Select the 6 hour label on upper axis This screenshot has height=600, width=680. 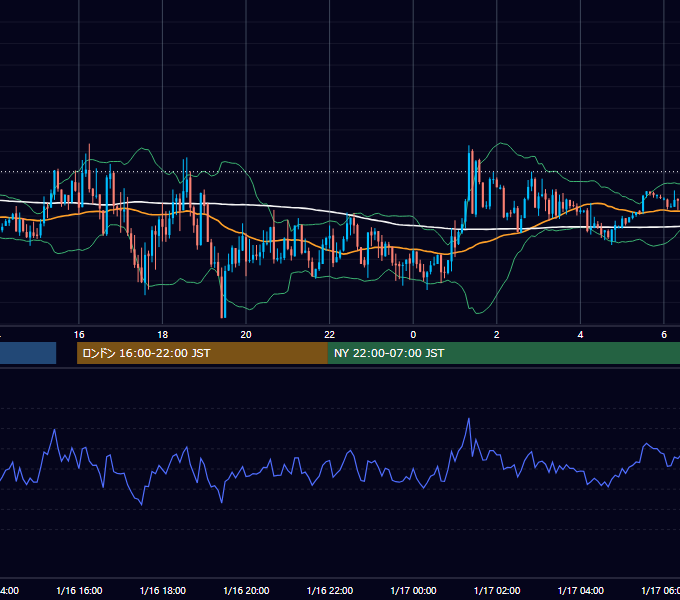(664, 335)
